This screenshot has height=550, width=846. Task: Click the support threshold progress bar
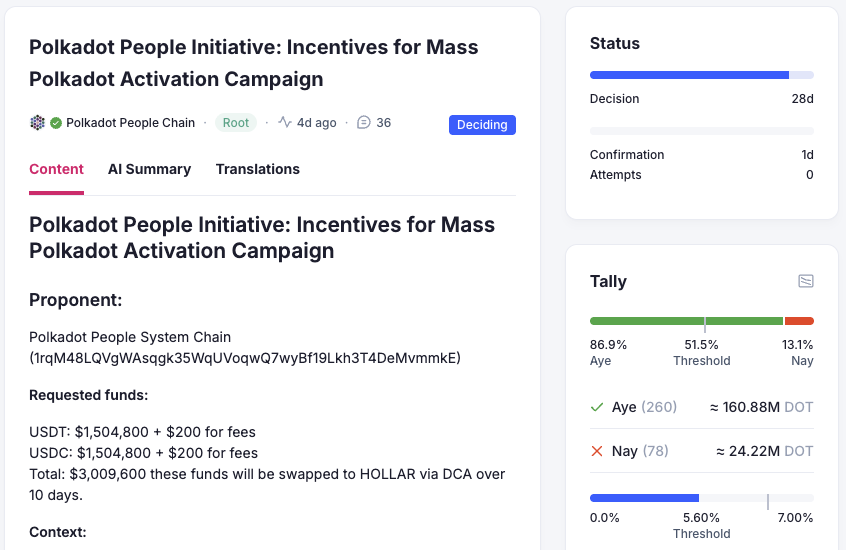pyautogui.click(x=701, y=497)
